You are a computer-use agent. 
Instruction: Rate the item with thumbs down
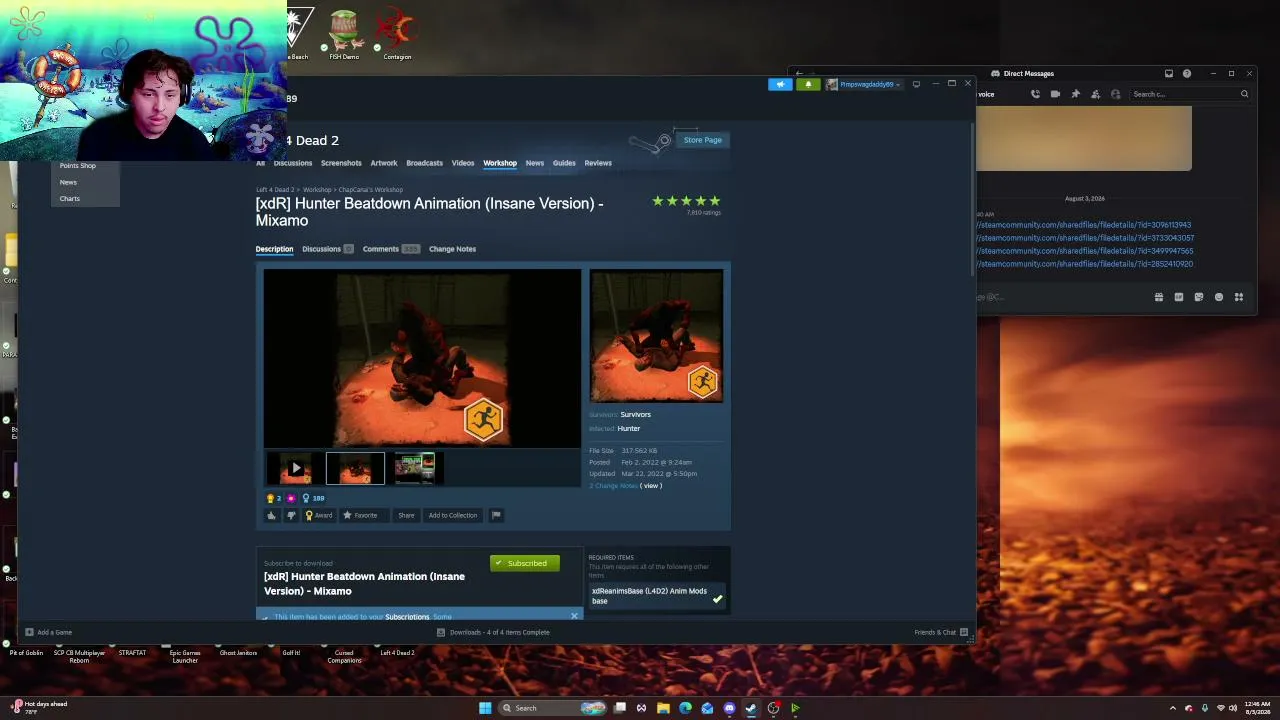(x=291, y=515)
